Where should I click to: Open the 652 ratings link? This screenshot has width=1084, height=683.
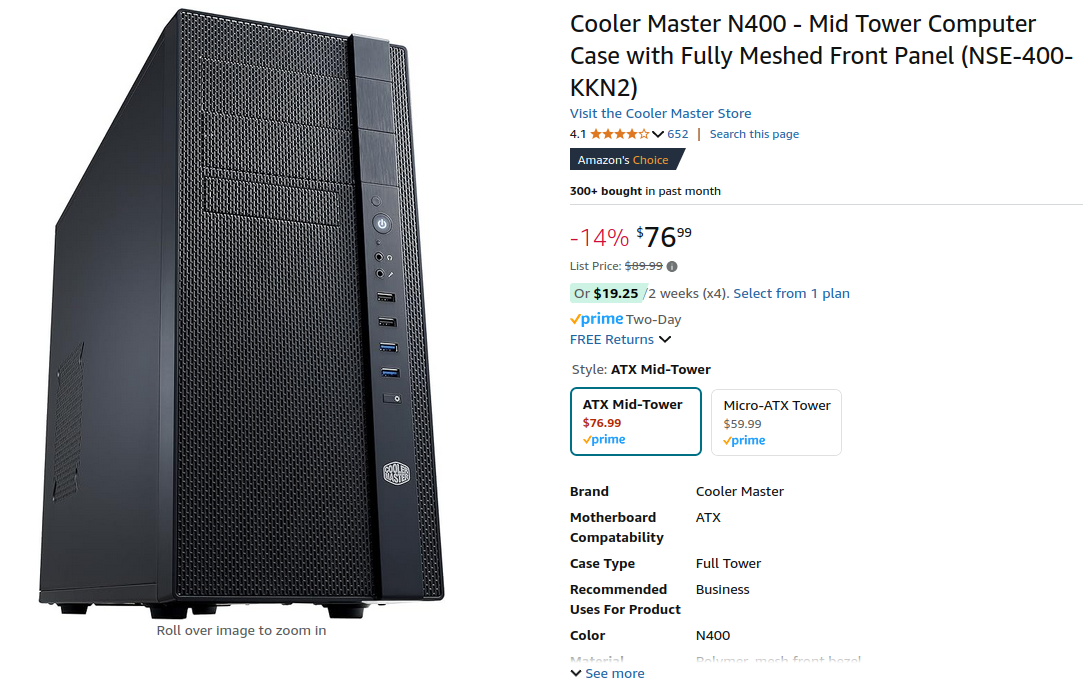pyautogui.click(x=678, y=134)
